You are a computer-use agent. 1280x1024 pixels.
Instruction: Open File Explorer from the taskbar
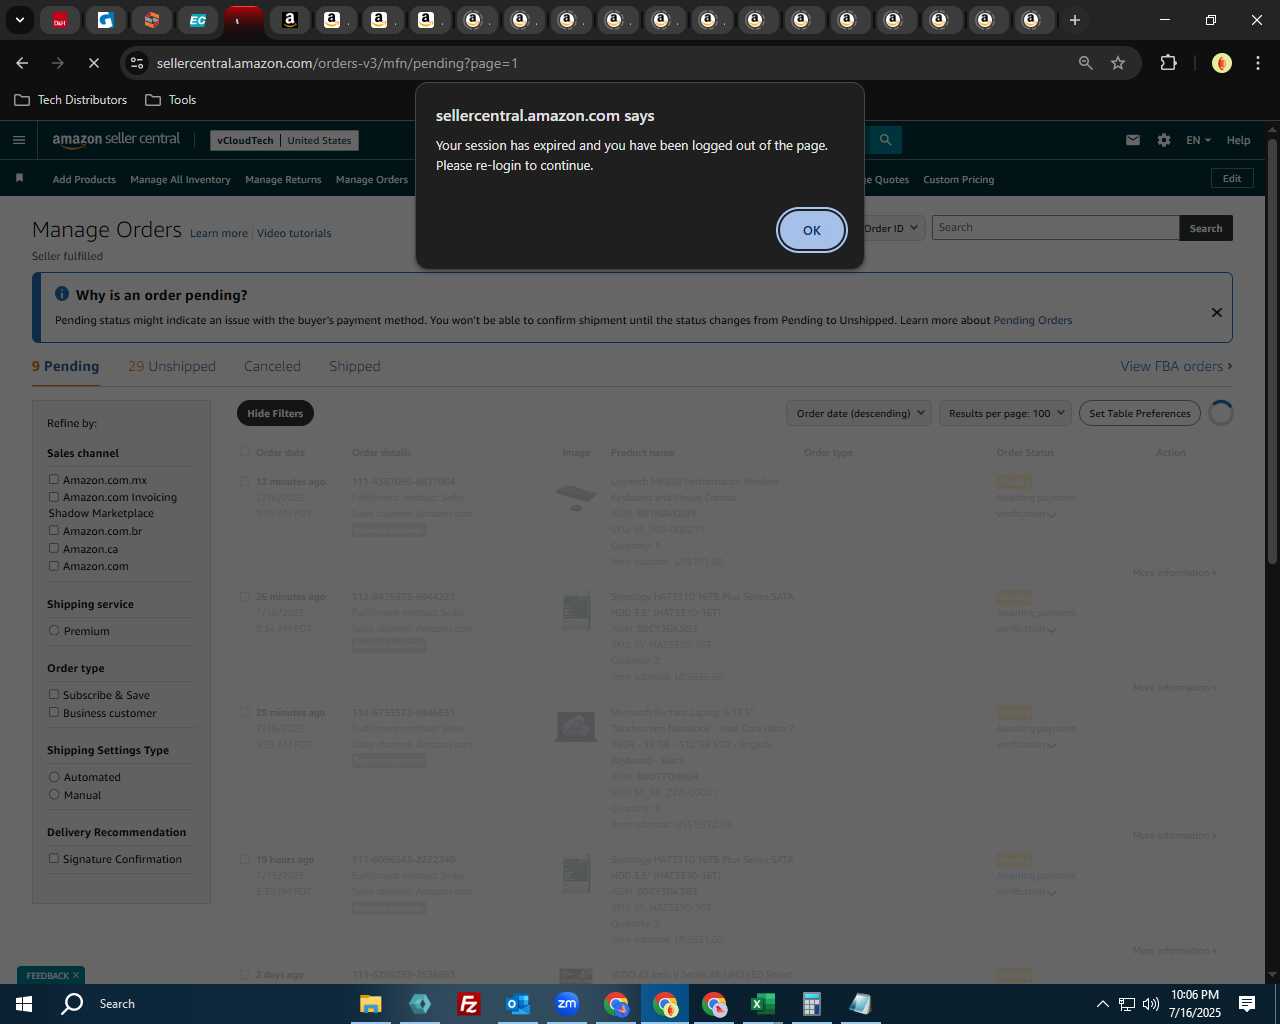point(371,1004)
